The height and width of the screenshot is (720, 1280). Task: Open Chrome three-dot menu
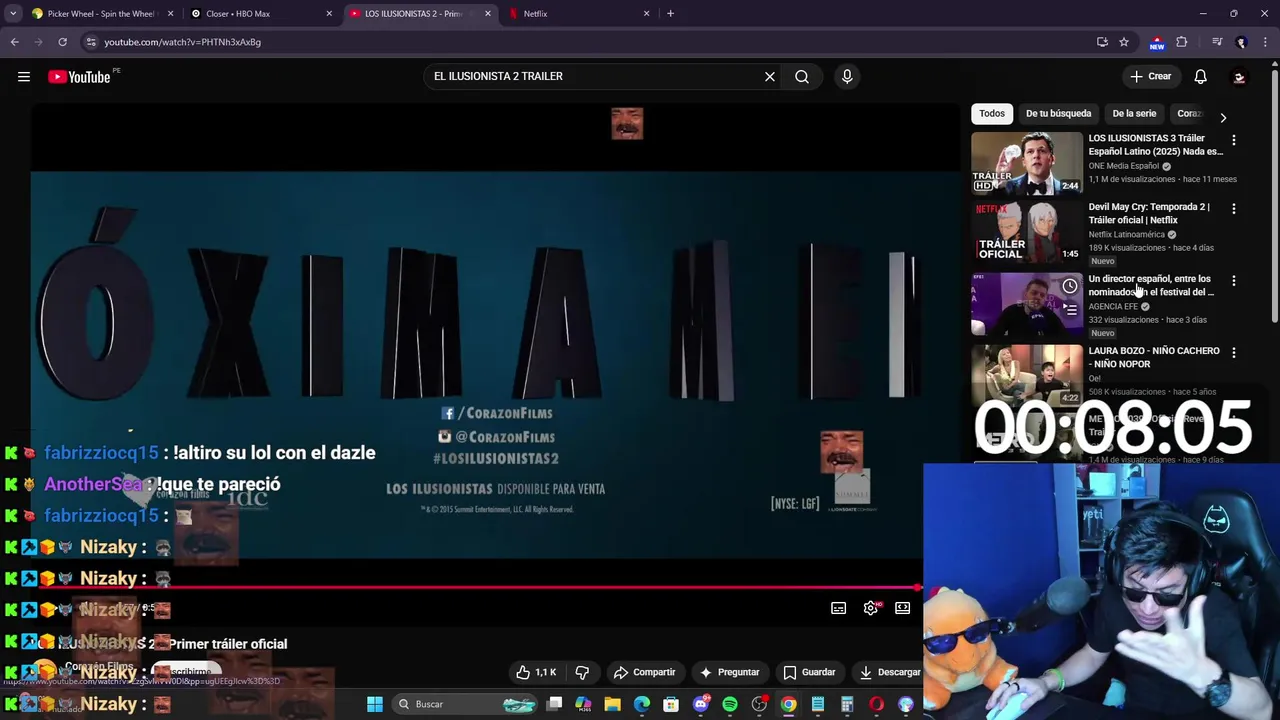click(x=1265, y=42)
